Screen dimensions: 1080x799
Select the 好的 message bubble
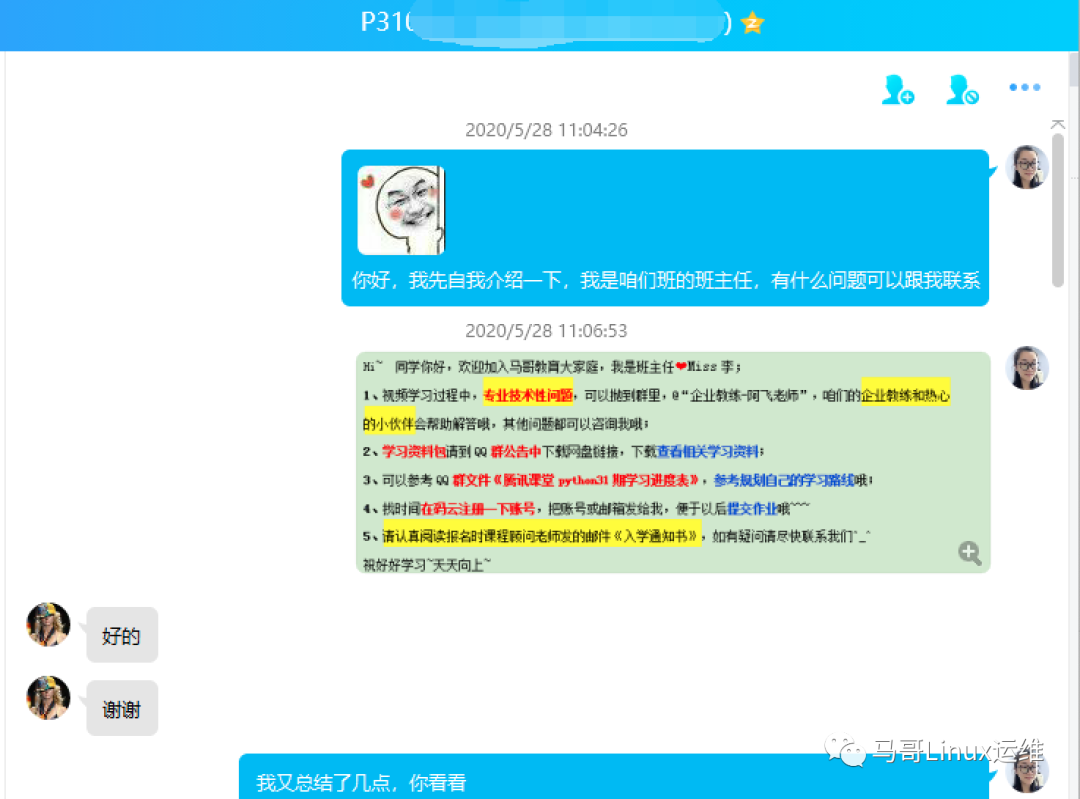click(x=121, y=635)
